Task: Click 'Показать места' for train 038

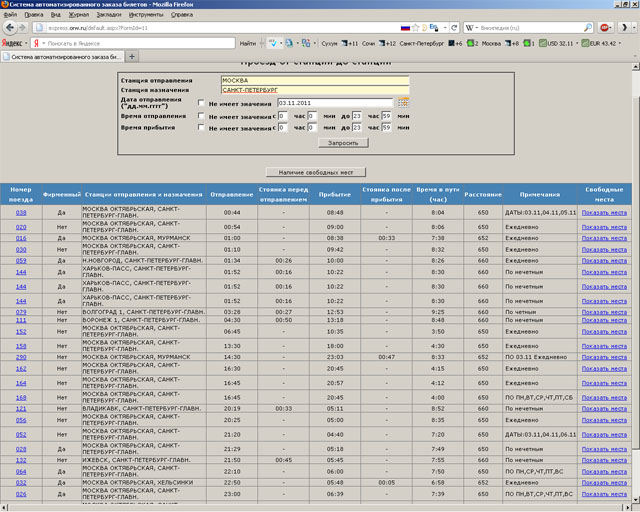Action: click(604, 213)
